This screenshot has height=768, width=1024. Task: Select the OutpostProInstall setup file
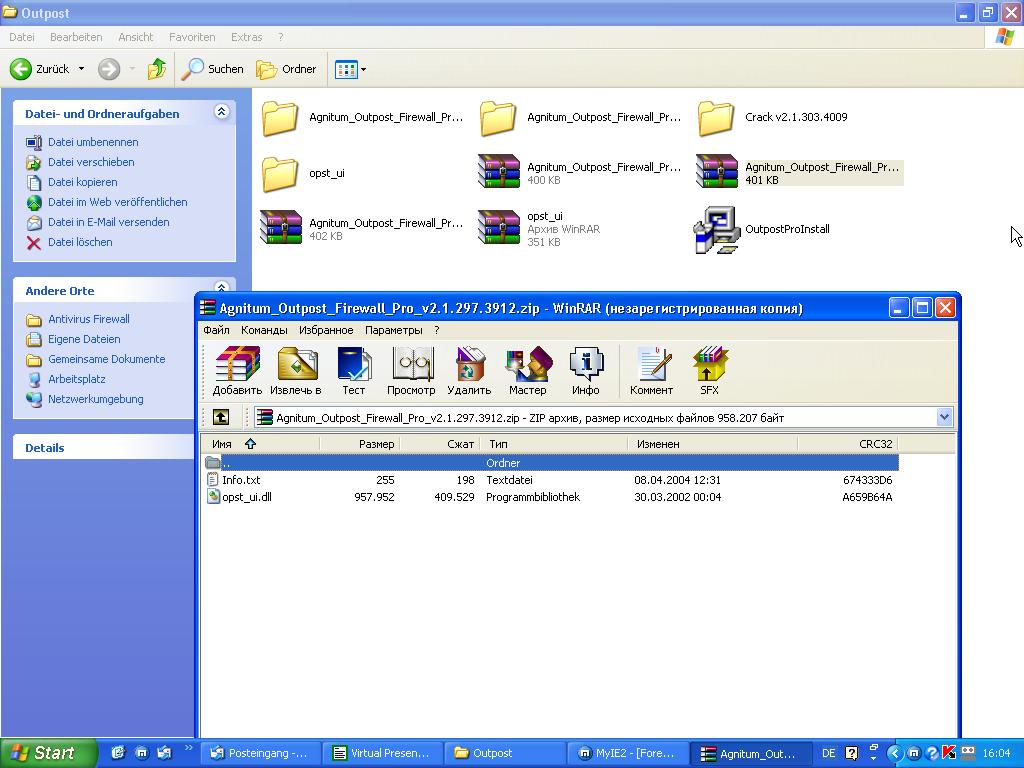pyautogui.click(x=762, y=229)
